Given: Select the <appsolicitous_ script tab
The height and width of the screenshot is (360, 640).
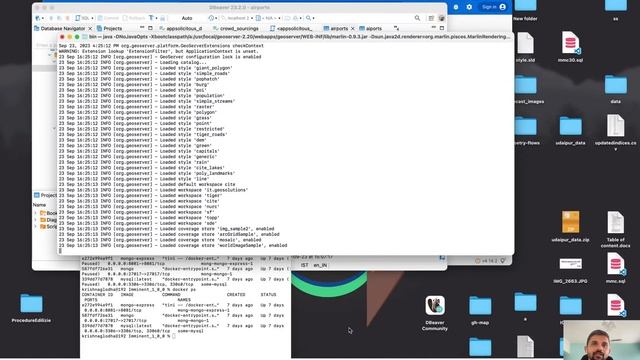Looking at the screenshot, I should click(291, 29).
